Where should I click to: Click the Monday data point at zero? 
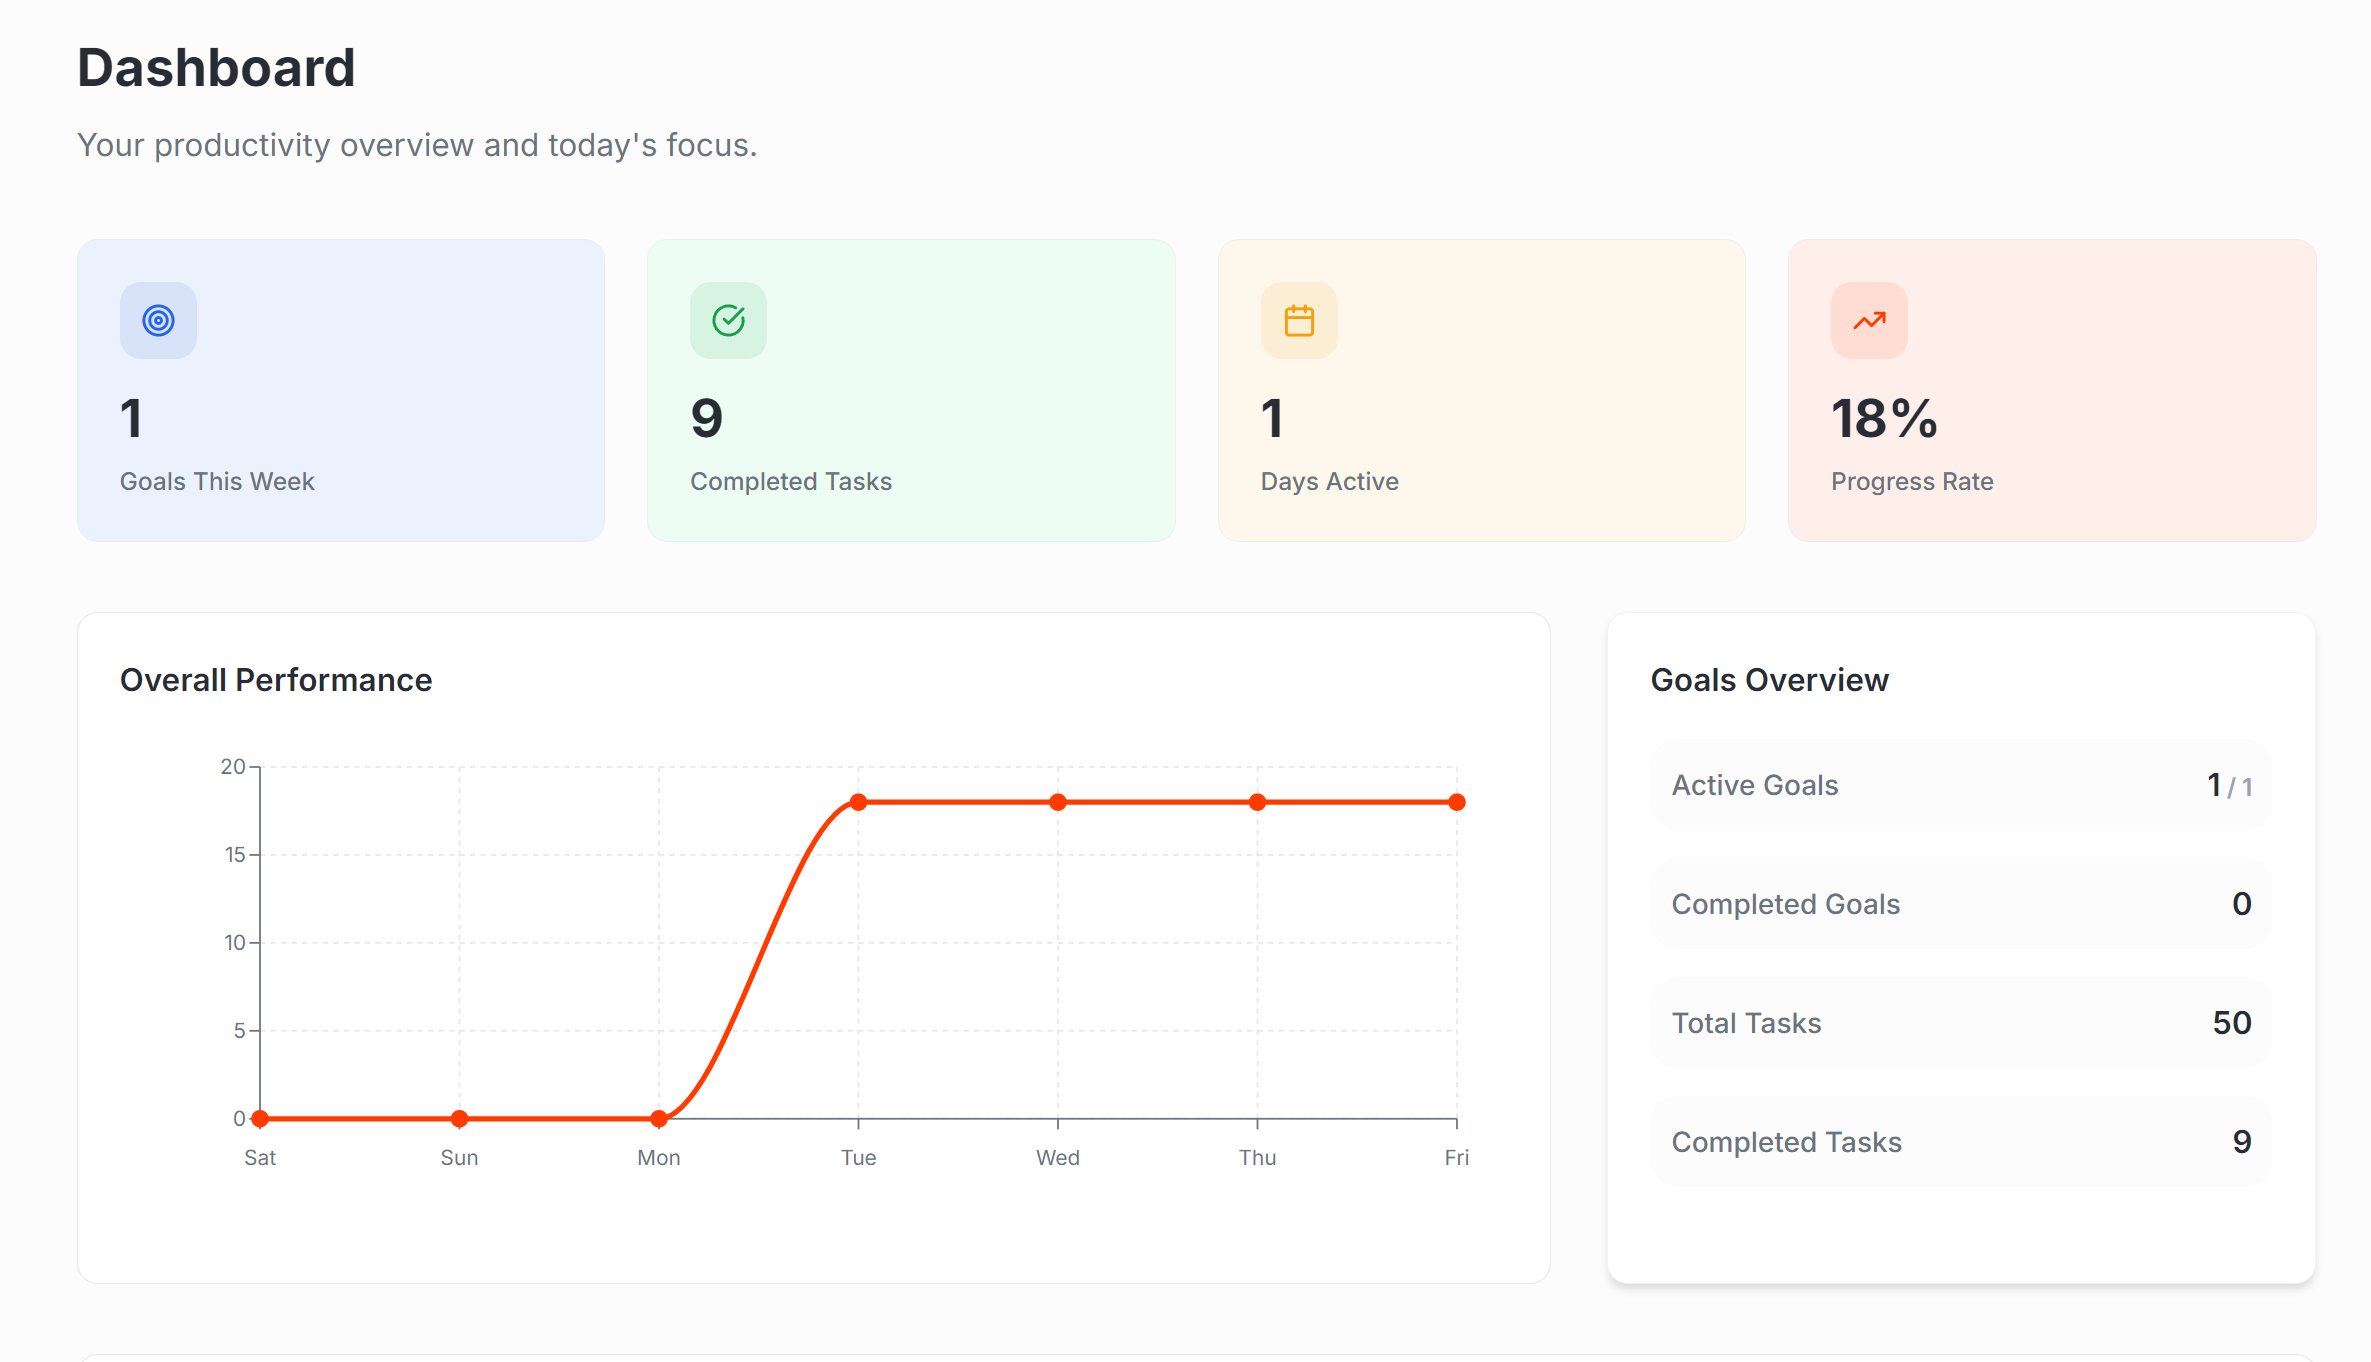[659, 1118]
